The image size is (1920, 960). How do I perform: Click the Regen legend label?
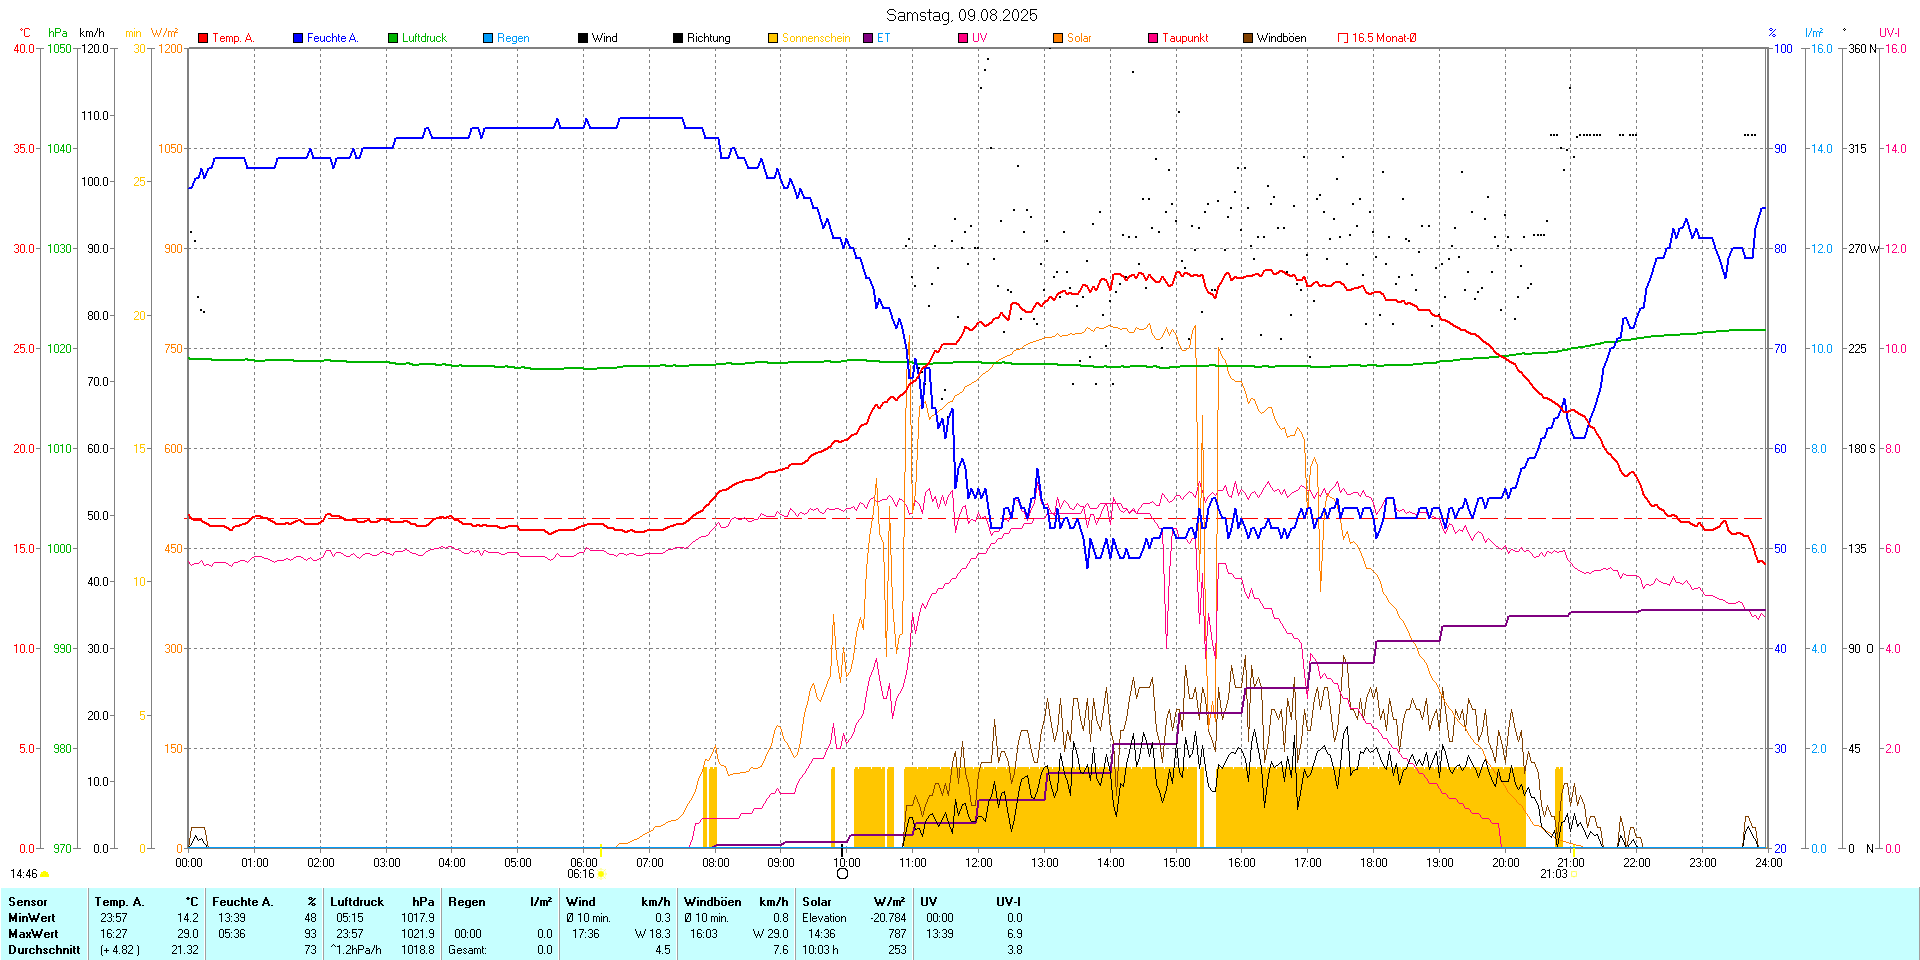tap(513, 38)
